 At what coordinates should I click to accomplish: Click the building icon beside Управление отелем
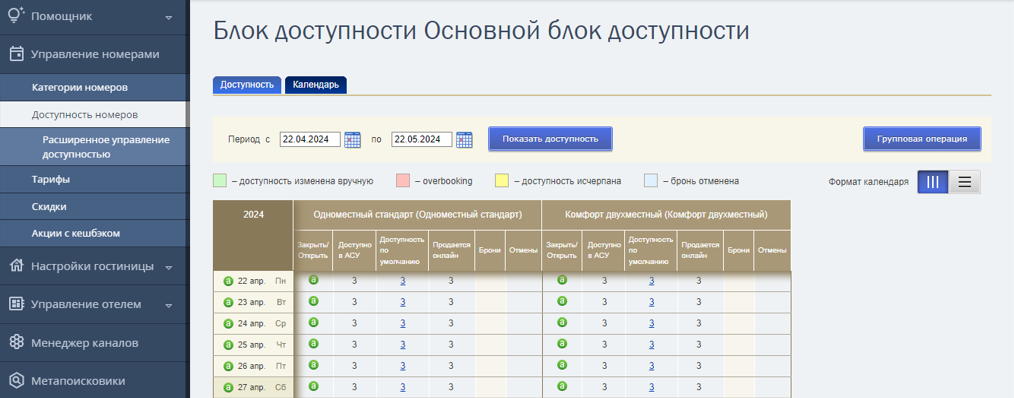17,304
